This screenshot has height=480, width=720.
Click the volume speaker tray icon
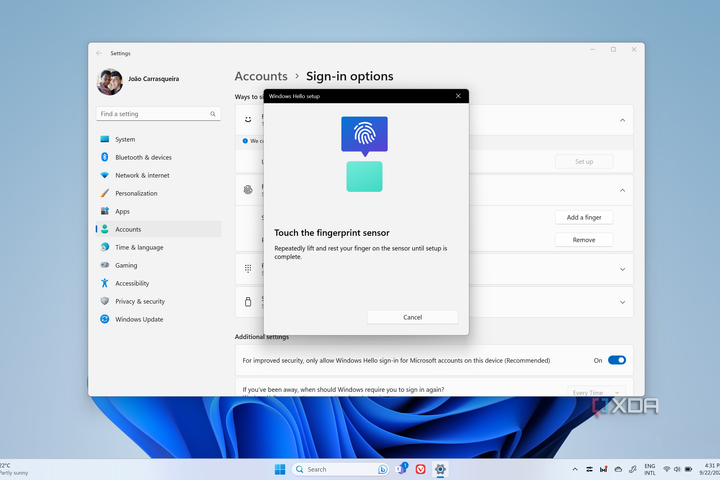coord(677,469)
